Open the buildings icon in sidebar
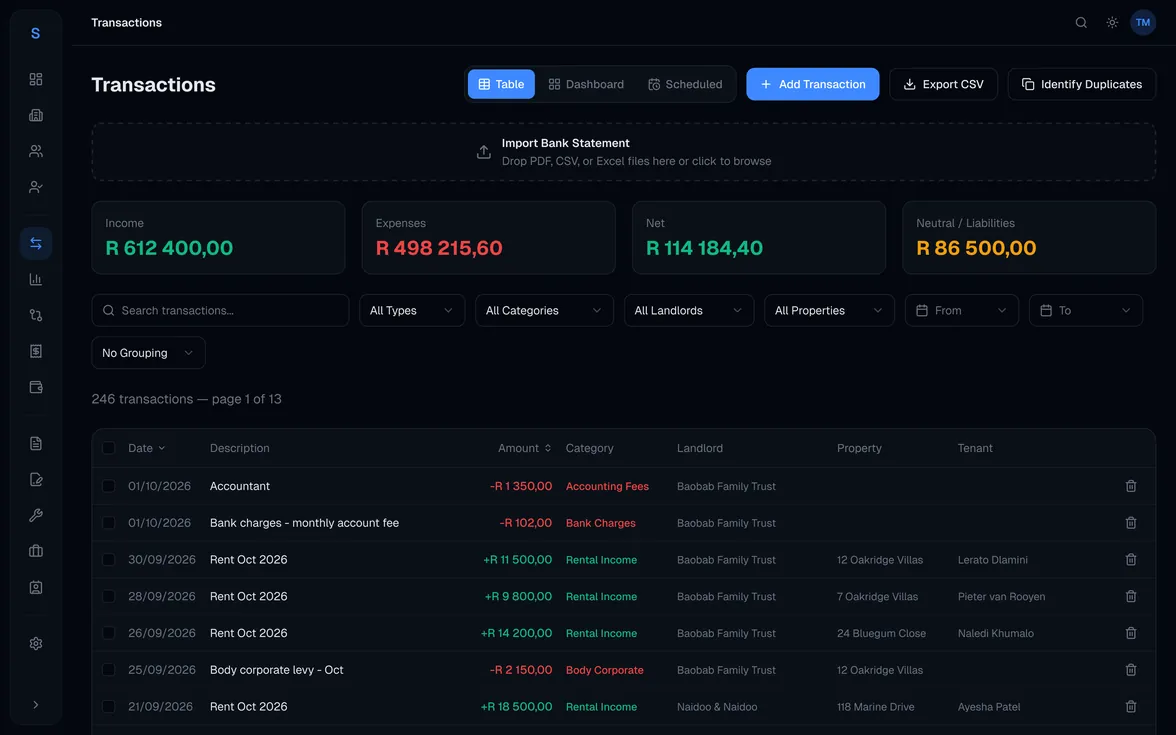The height and width of the screenshot is (735, 1176). pos(35,116)
